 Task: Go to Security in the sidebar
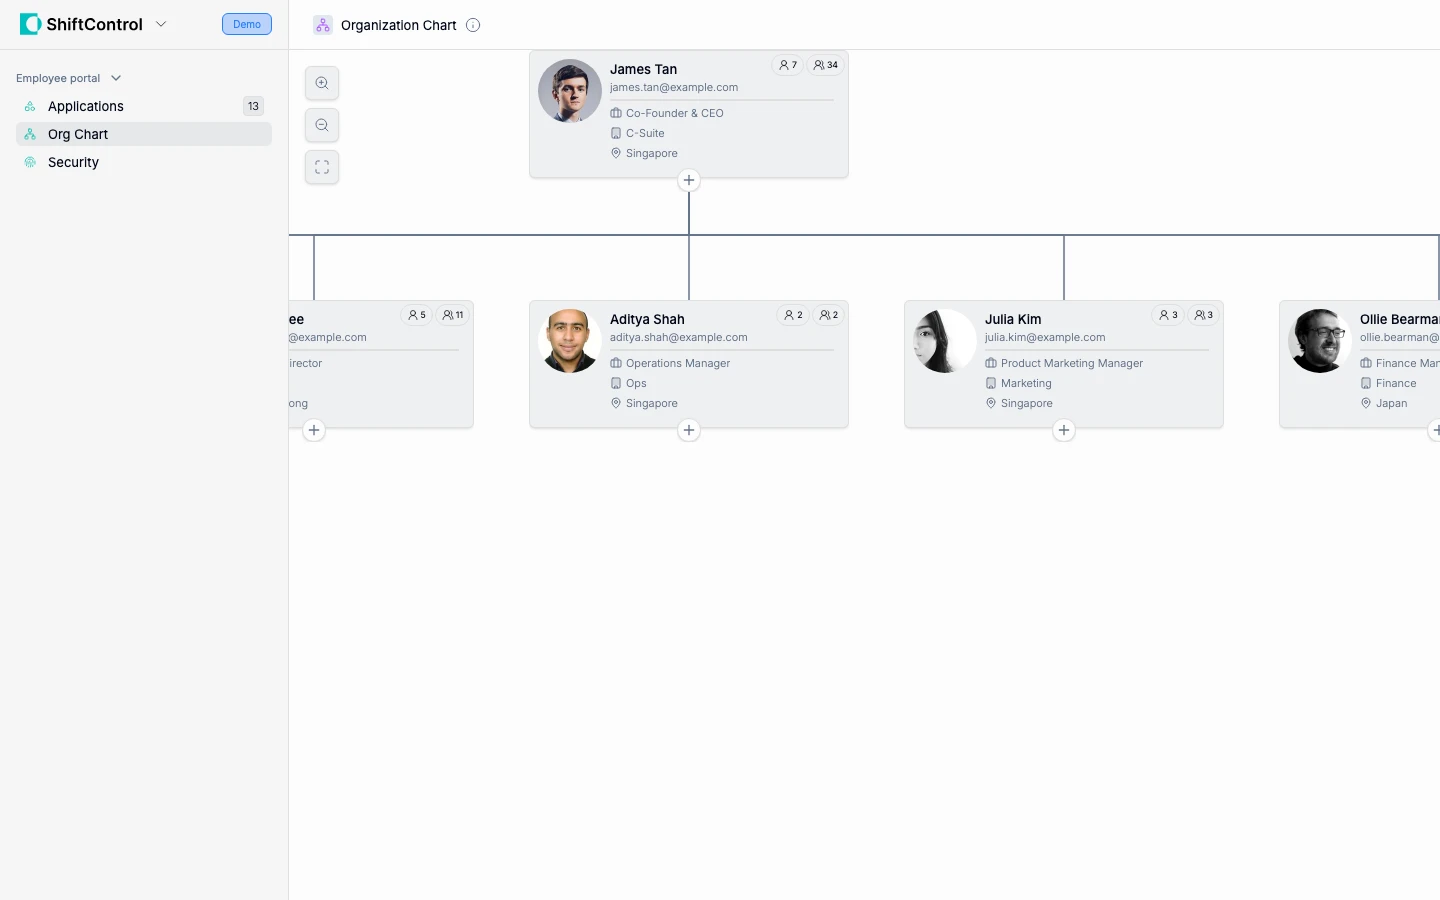point(73,162)
